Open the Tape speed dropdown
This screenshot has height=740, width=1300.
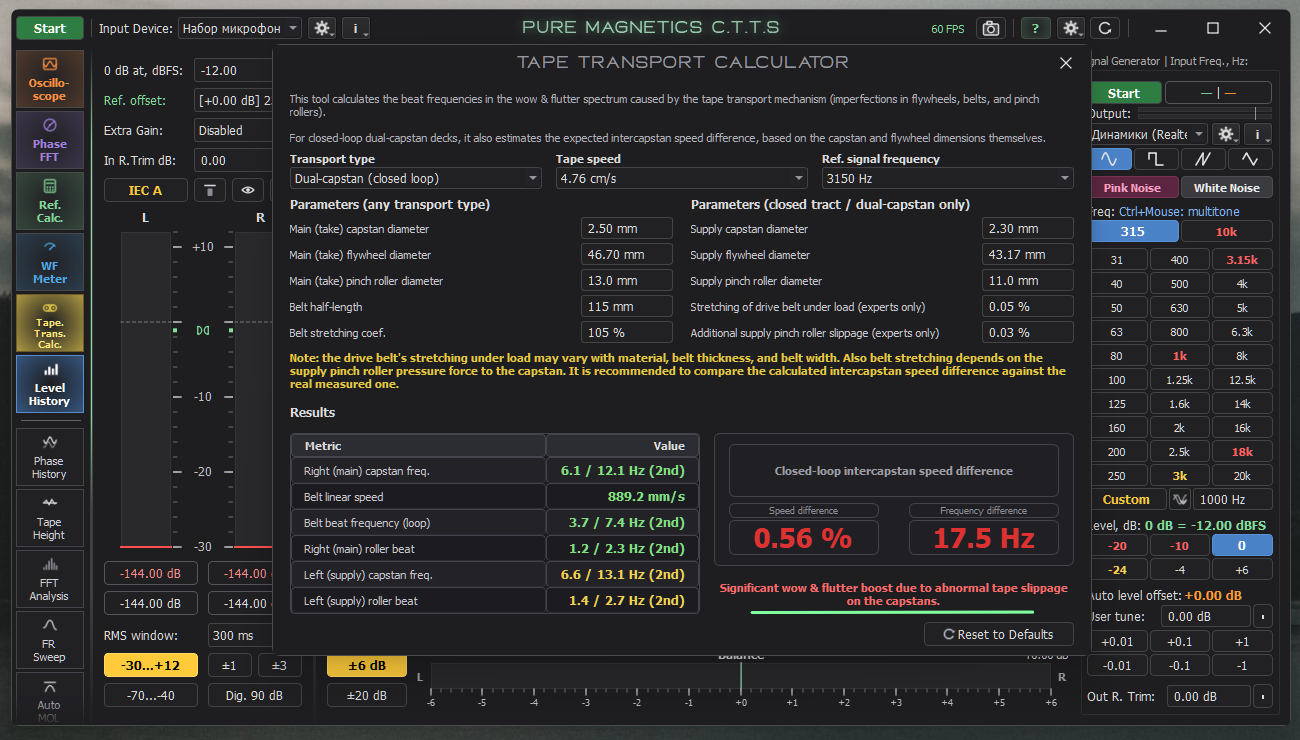click(x=682, y=178)
